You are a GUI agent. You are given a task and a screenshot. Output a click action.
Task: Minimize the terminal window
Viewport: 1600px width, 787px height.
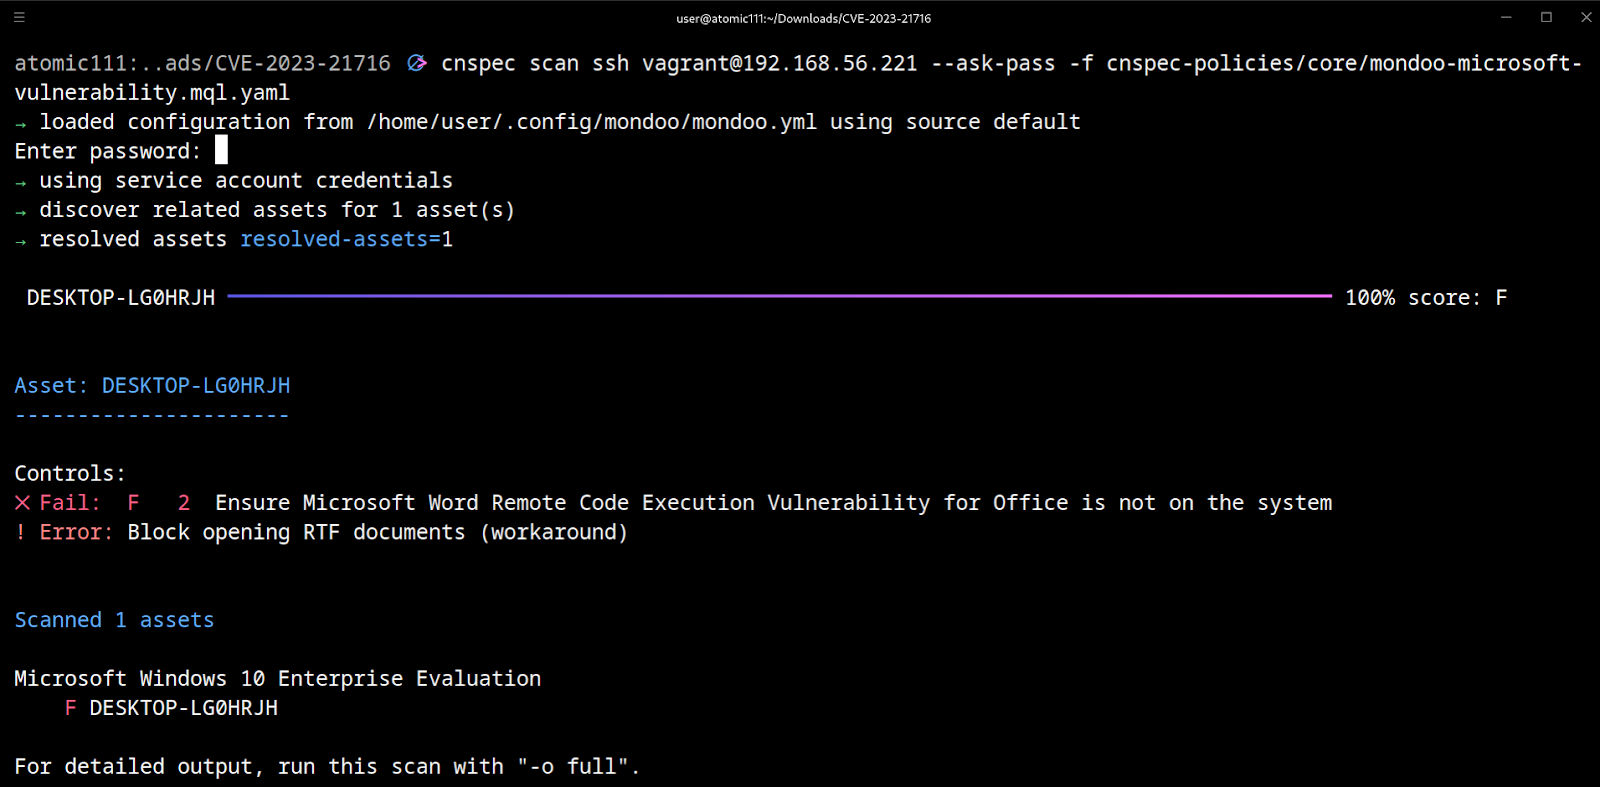[1504, 17]
